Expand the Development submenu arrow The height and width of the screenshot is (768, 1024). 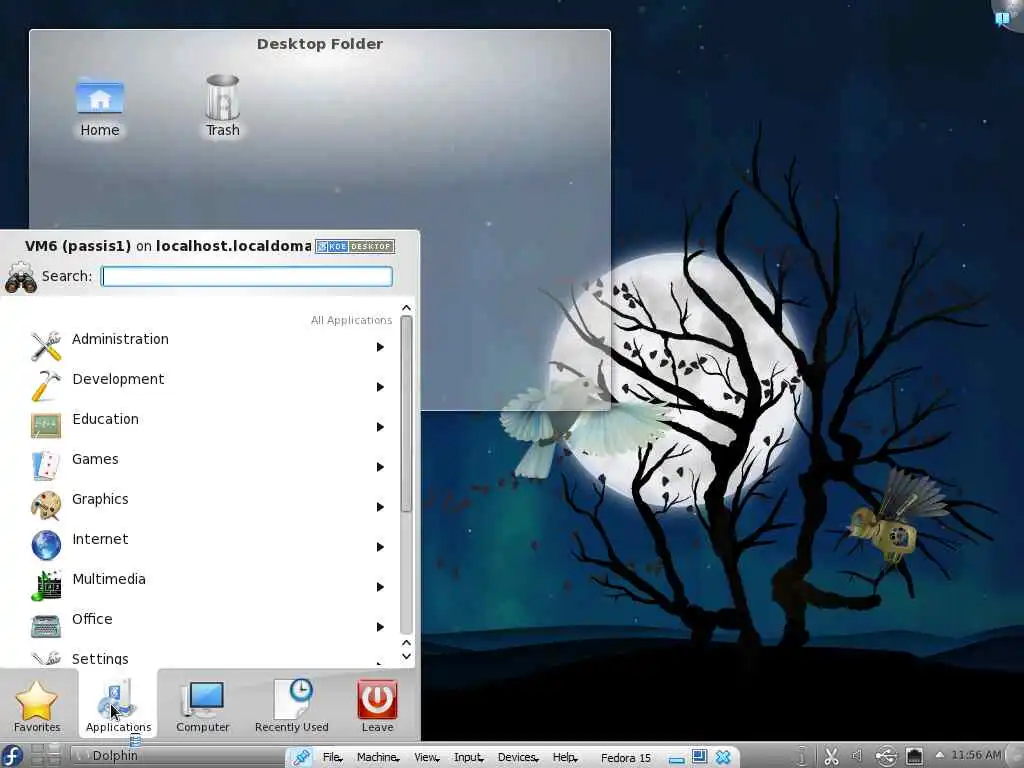[380, 387]
